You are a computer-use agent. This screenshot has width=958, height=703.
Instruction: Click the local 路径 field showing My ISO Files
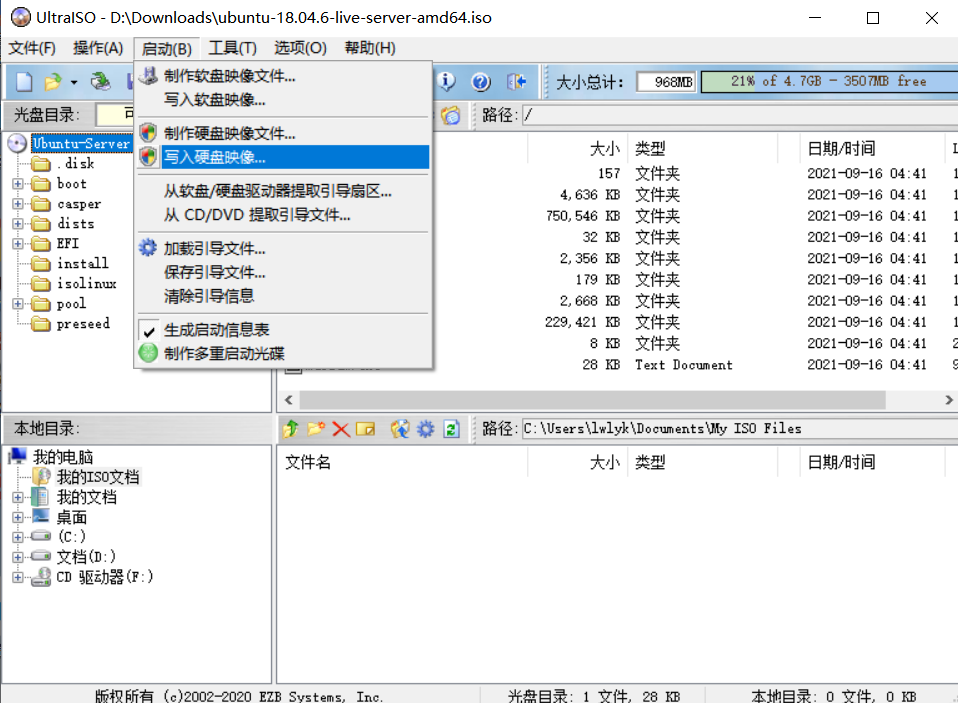coord(739,429)
